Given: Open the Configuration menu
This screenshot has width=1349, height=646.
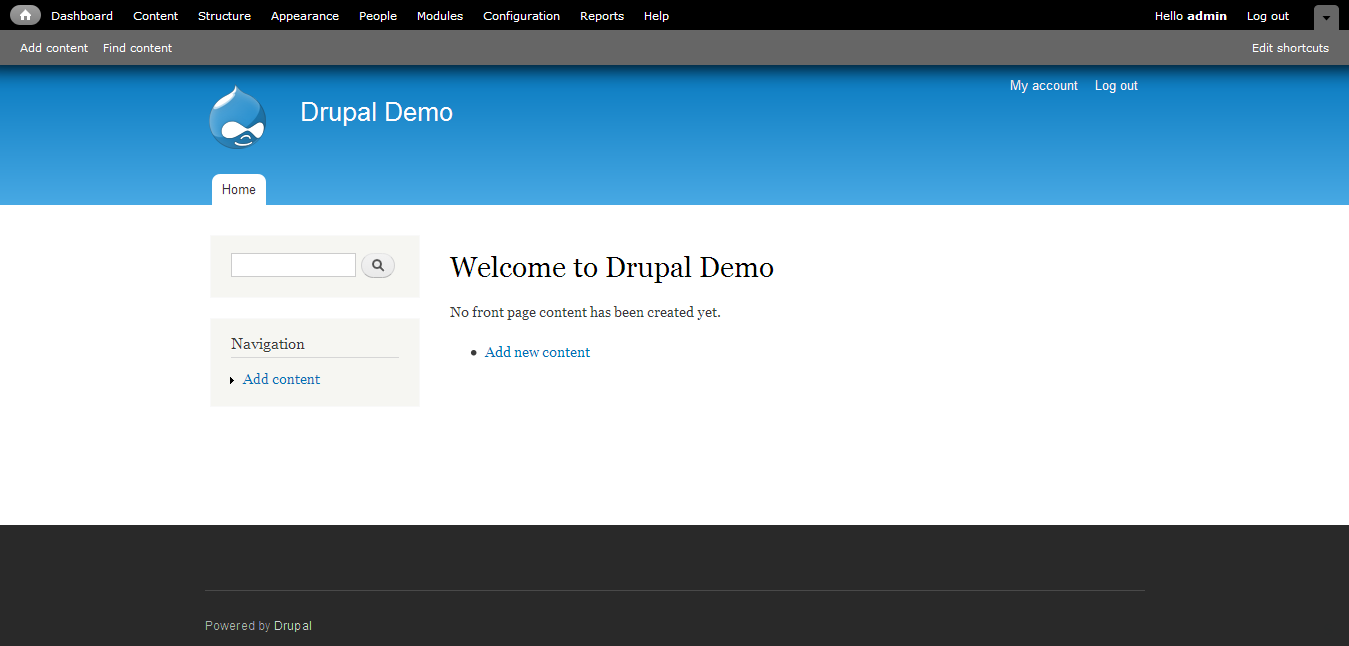Looking at the screenshot, I should click(521, 16).
